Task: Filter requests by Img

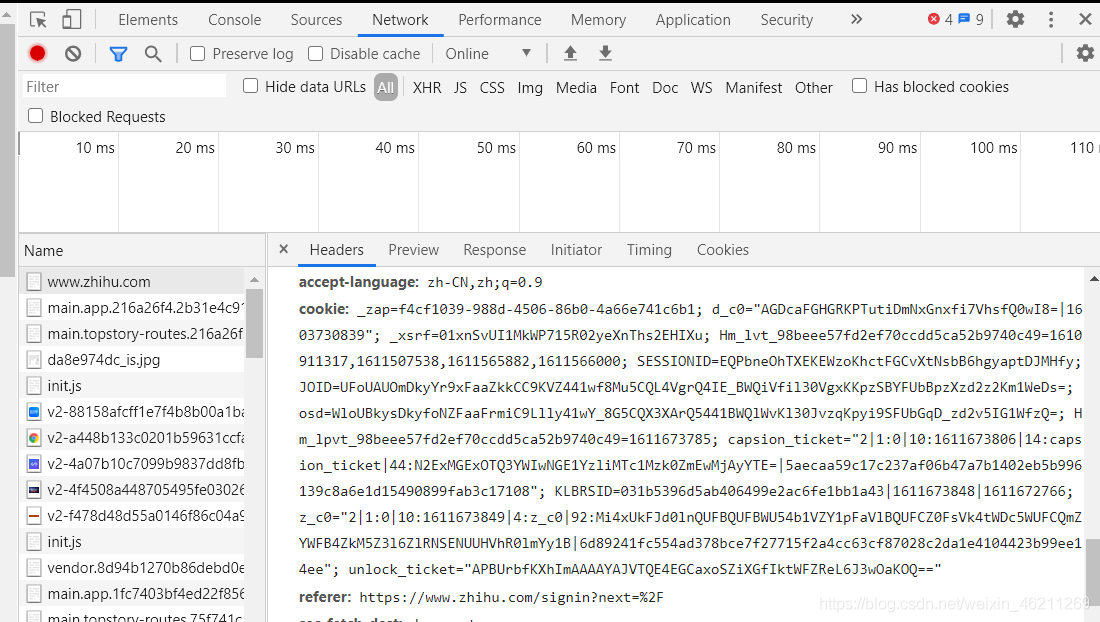Action: (530, 88)
